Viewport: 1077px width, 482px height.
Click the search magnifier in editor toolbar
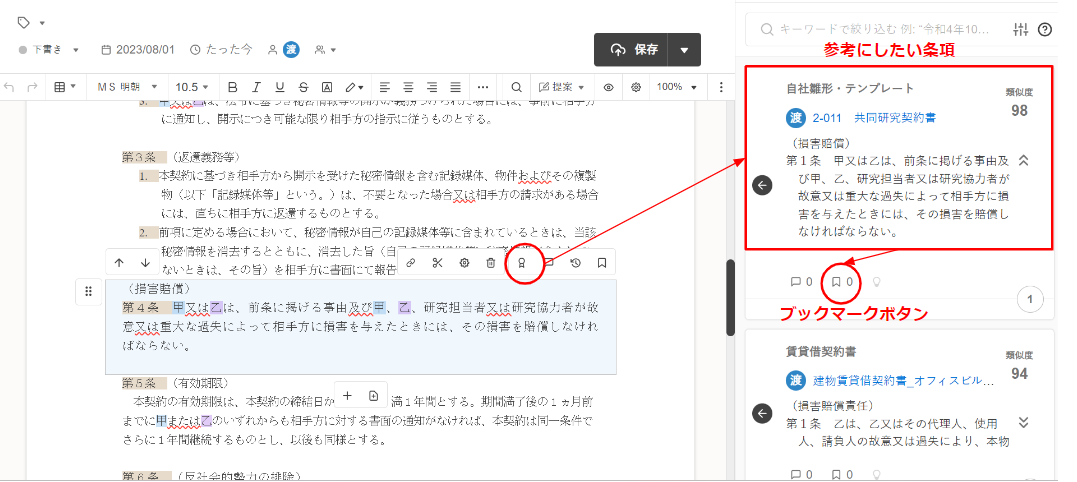(515, 87)
